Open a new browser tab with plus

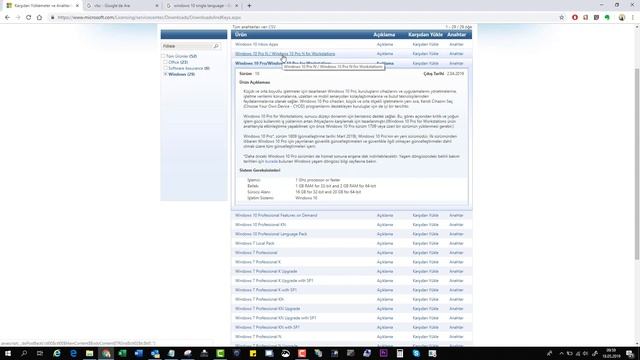[249, 6]
